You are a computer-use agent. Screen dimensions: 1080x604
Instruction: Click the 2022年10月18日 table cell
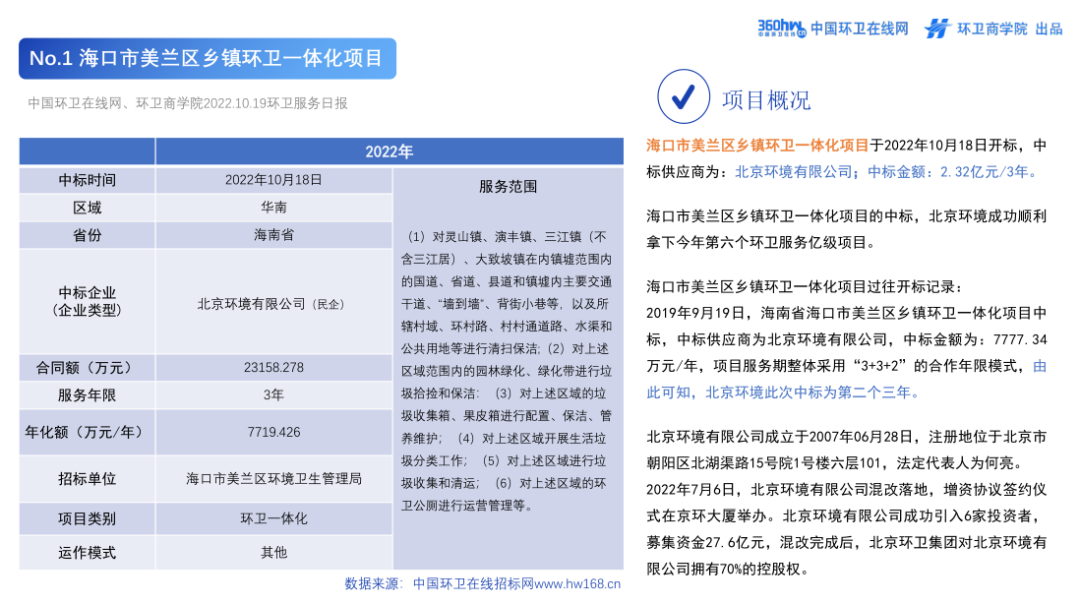(273, 180)
